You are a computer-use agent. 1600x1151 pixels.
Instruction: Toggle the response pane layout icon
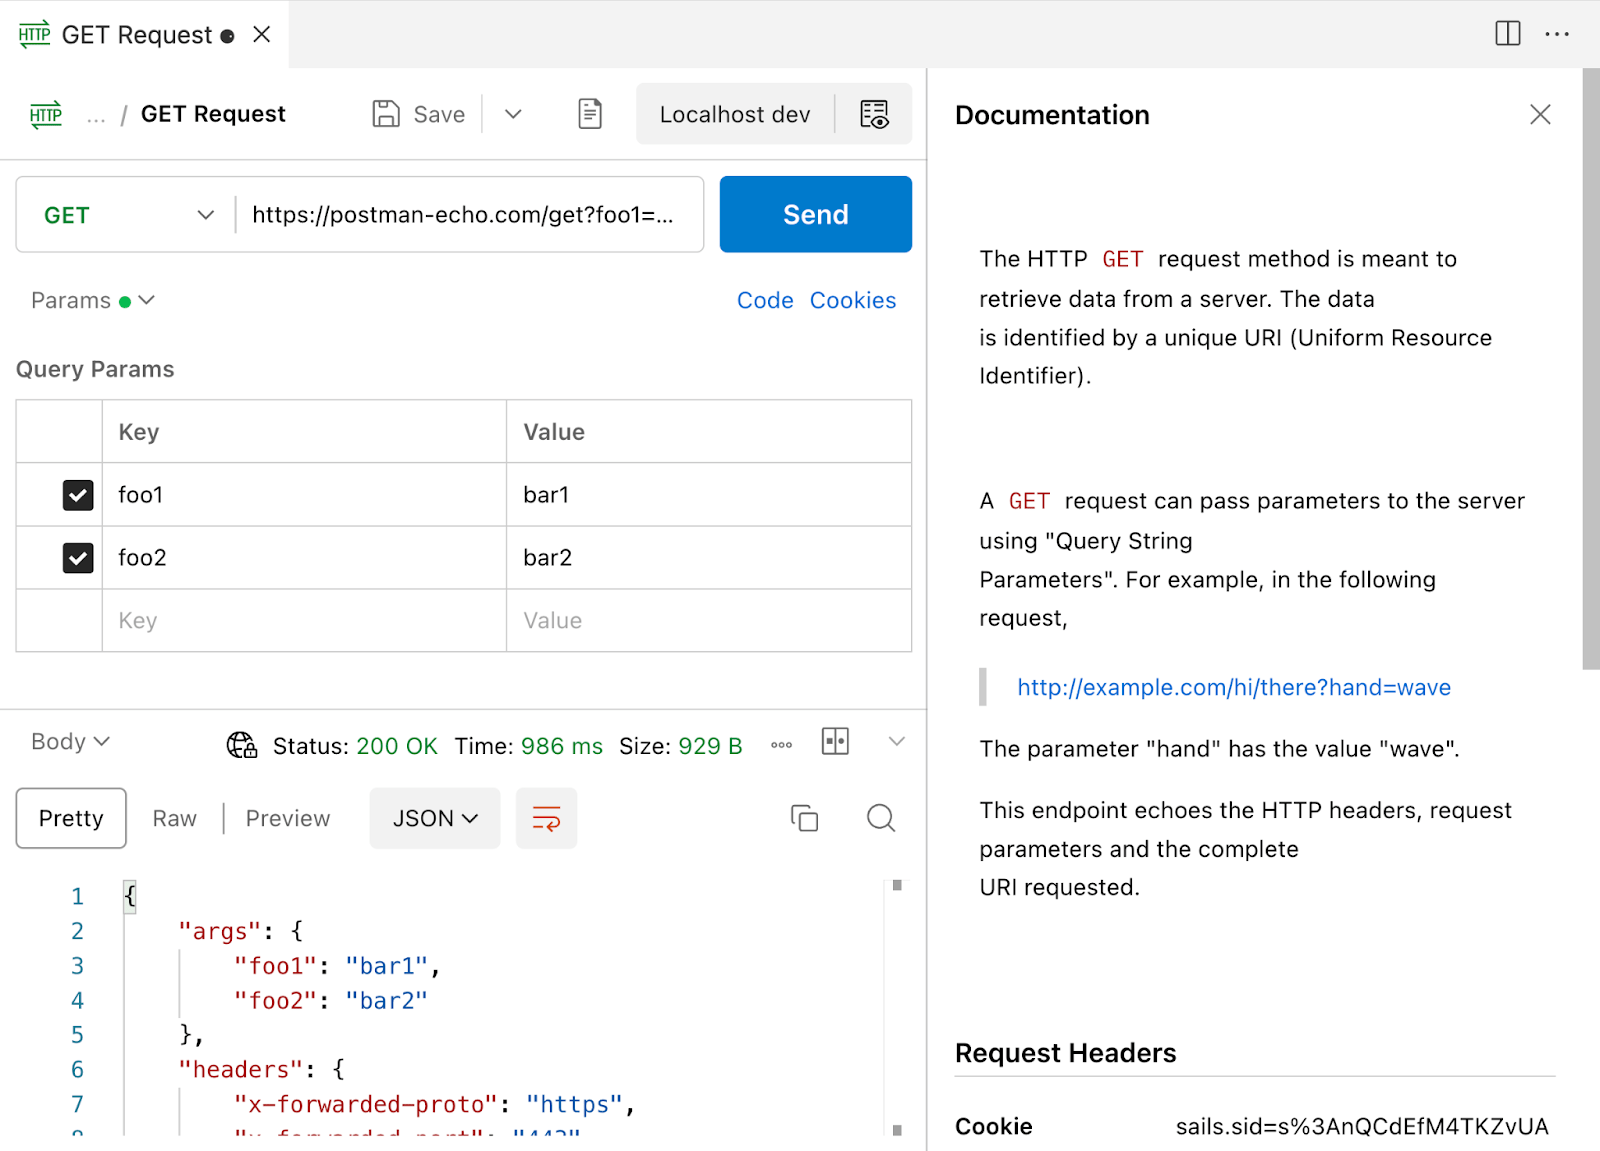coord(835,741)
